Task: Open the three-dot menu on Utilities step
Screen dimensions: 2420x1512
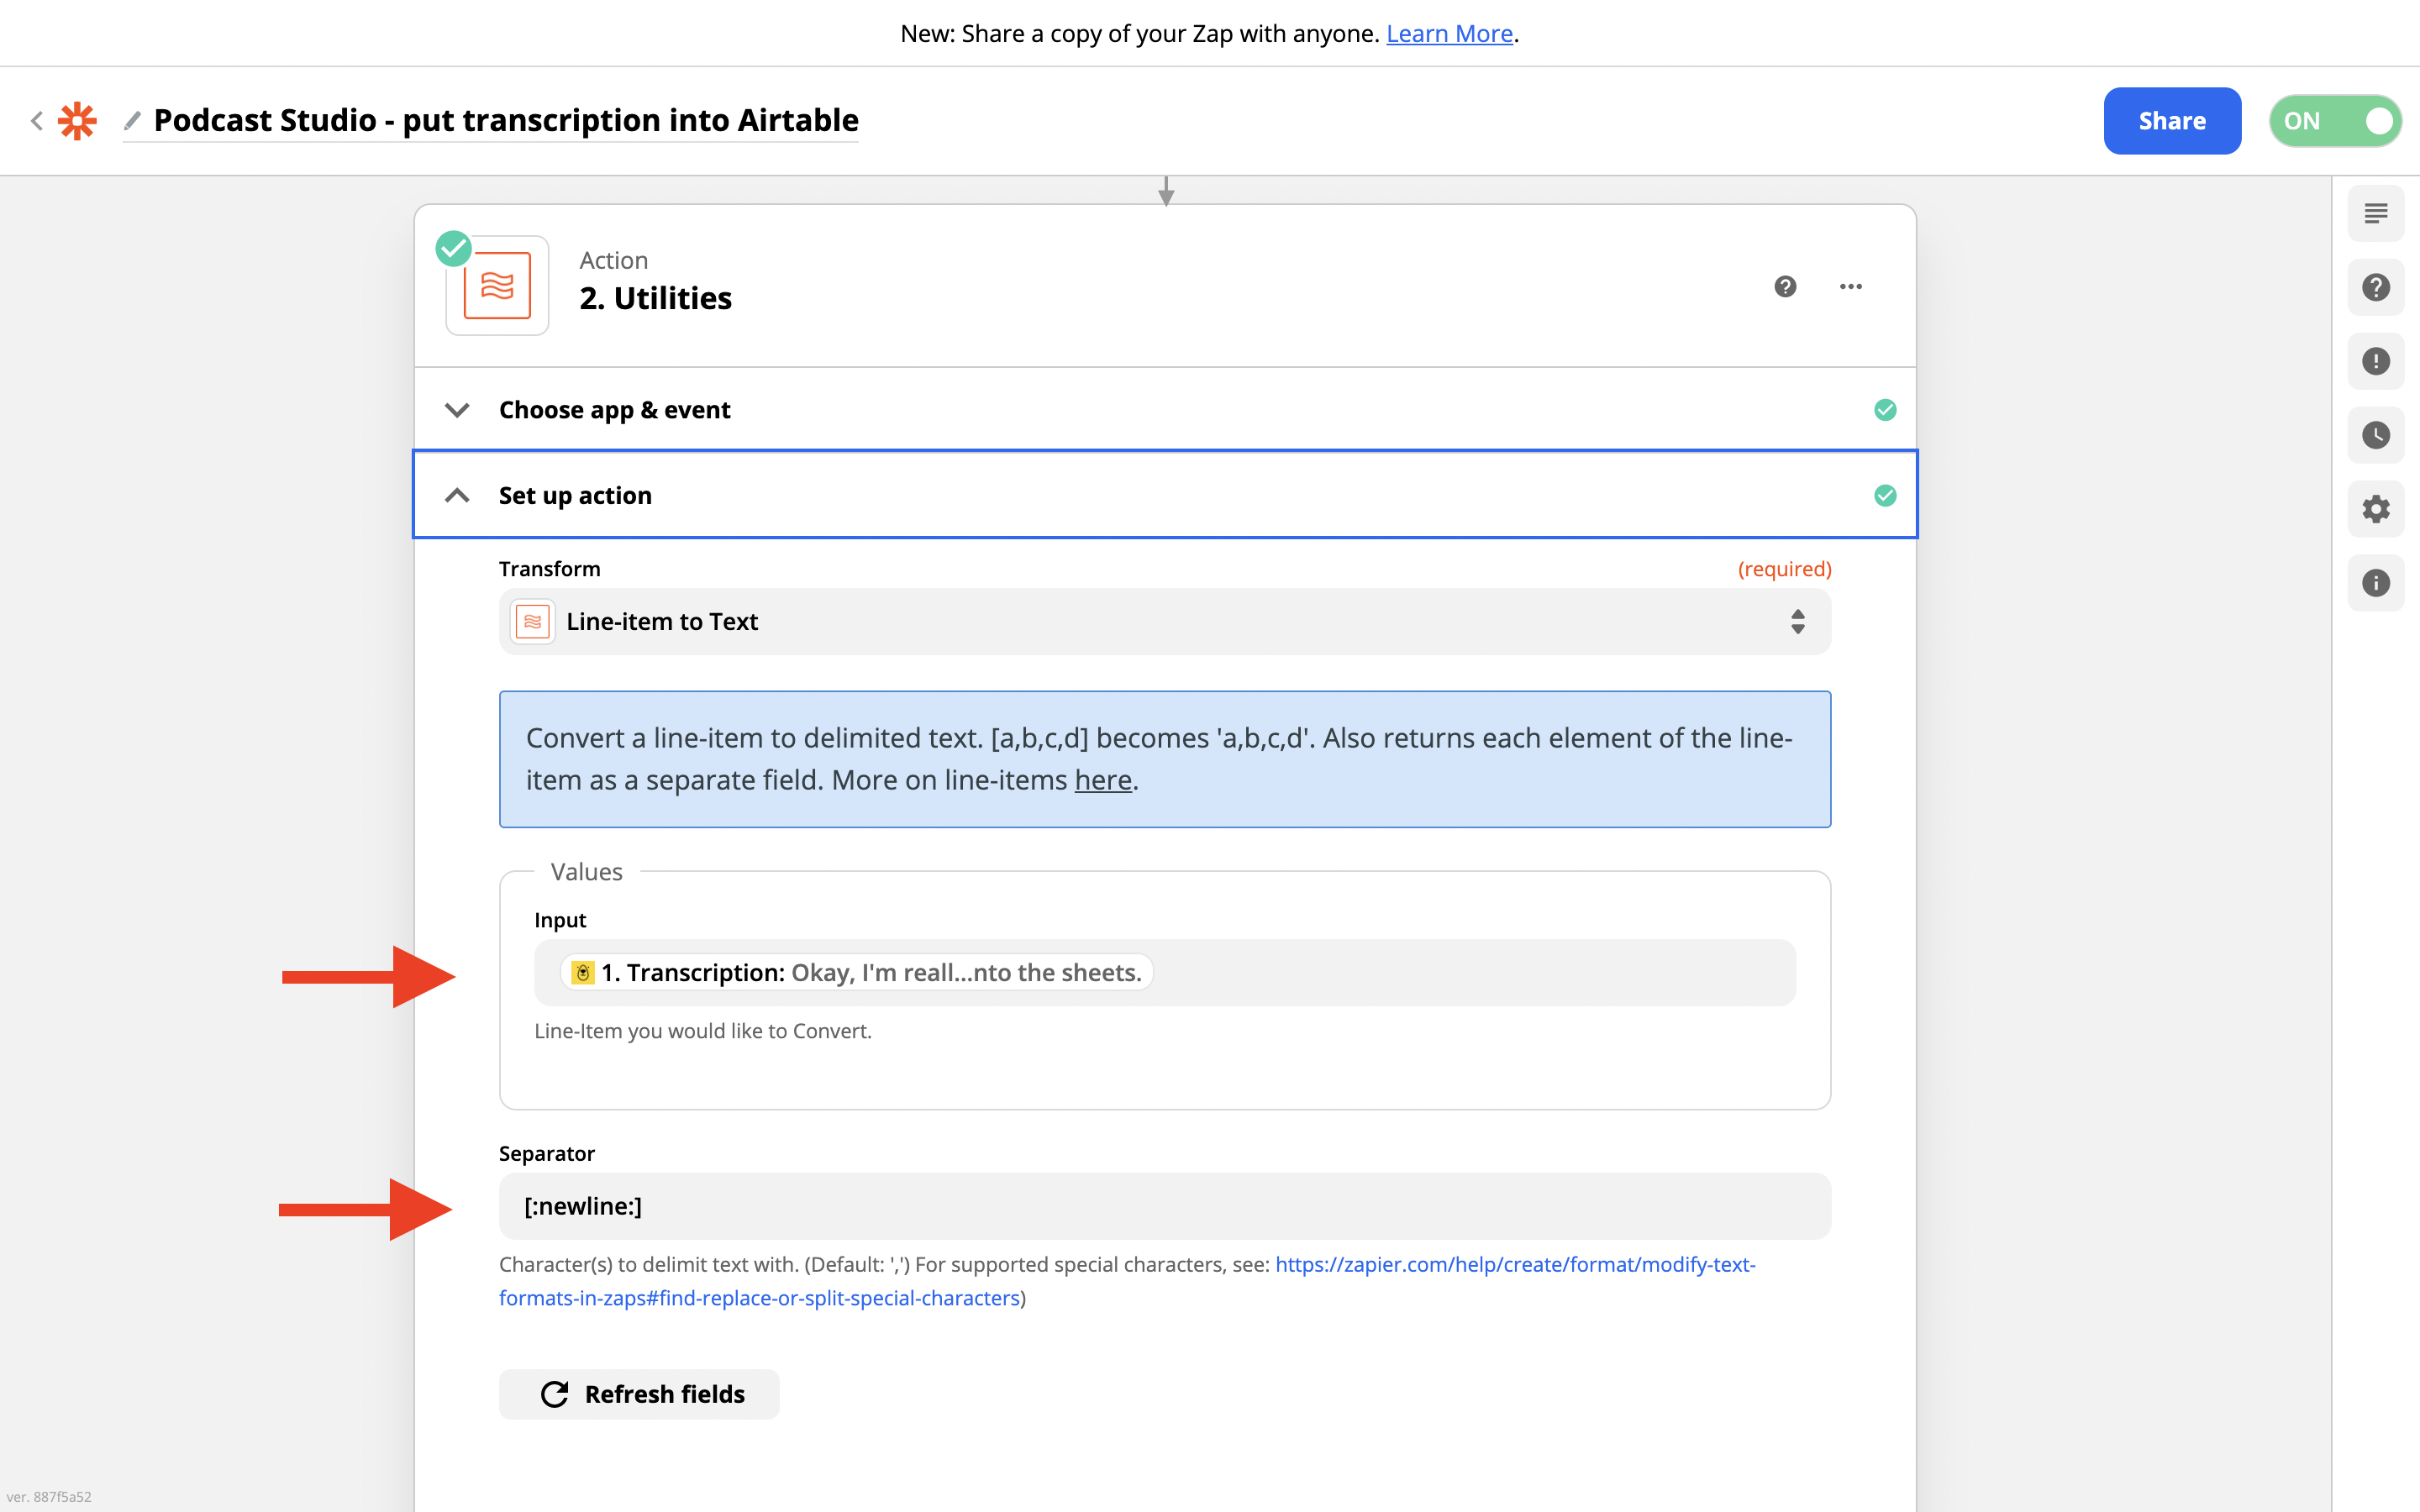Action: pyautogui.click(x=1850, y=287)
